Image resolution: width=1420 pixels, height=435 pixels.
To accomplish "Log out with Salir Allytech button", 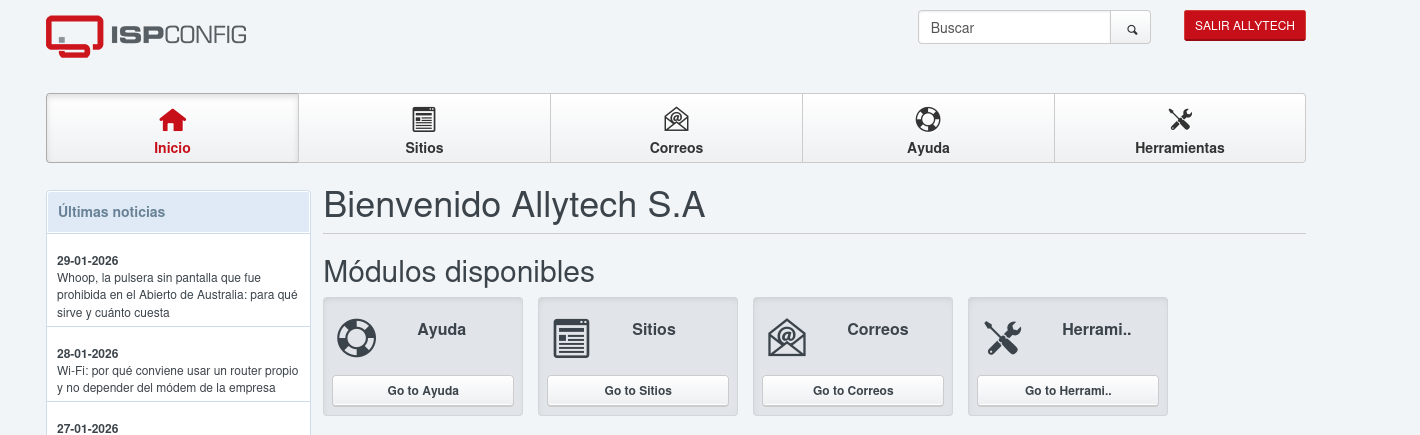I will (x=1244, y=26).
